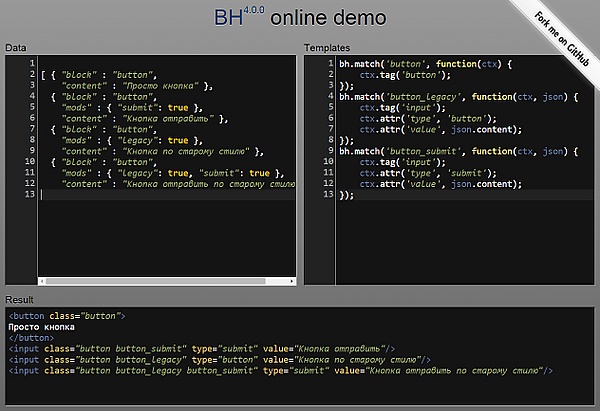Click line number 7 in Data gutter
This screenshot has width=600, height=411.
32,129
